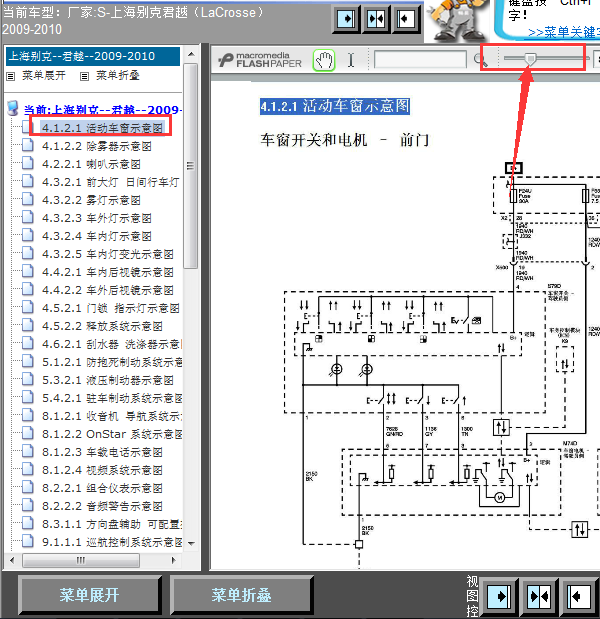Click top toolbar right-arrow view button
The height and width of the screenshot is (619, 600).
(x=346, y=19)
